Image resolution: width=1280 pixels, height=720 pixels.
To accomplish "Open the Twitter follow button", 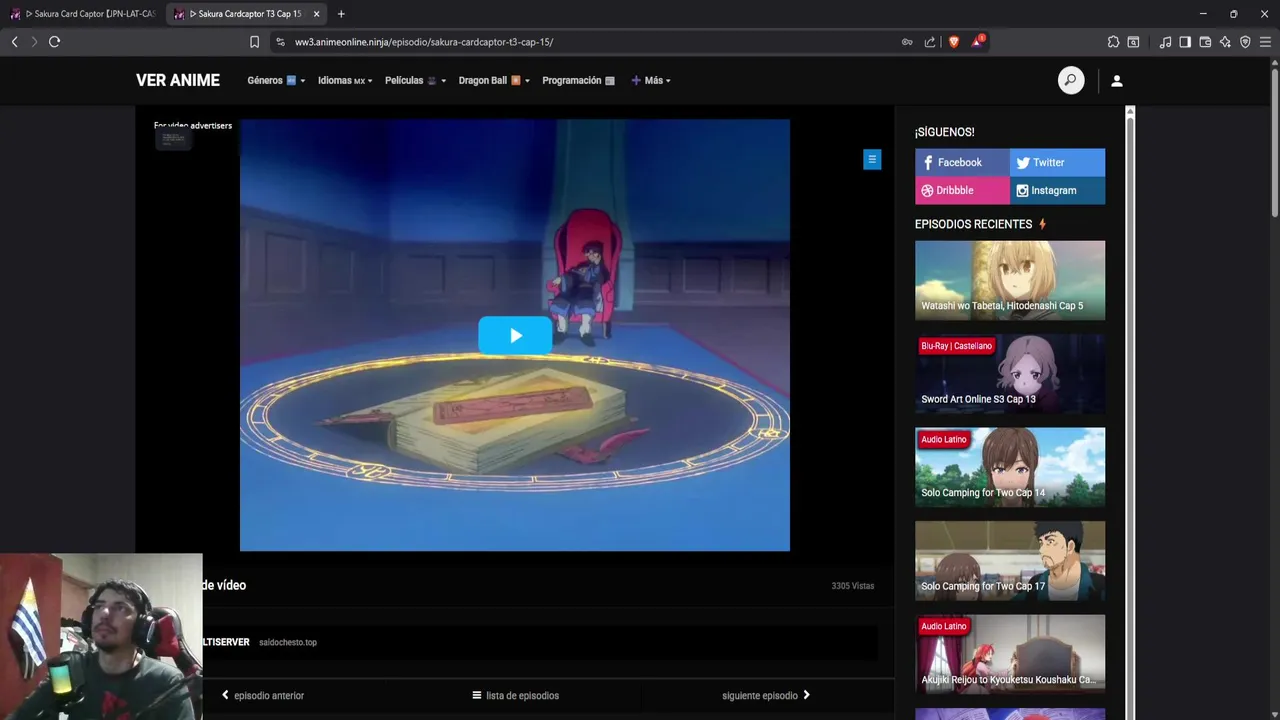I will 1057,162.
